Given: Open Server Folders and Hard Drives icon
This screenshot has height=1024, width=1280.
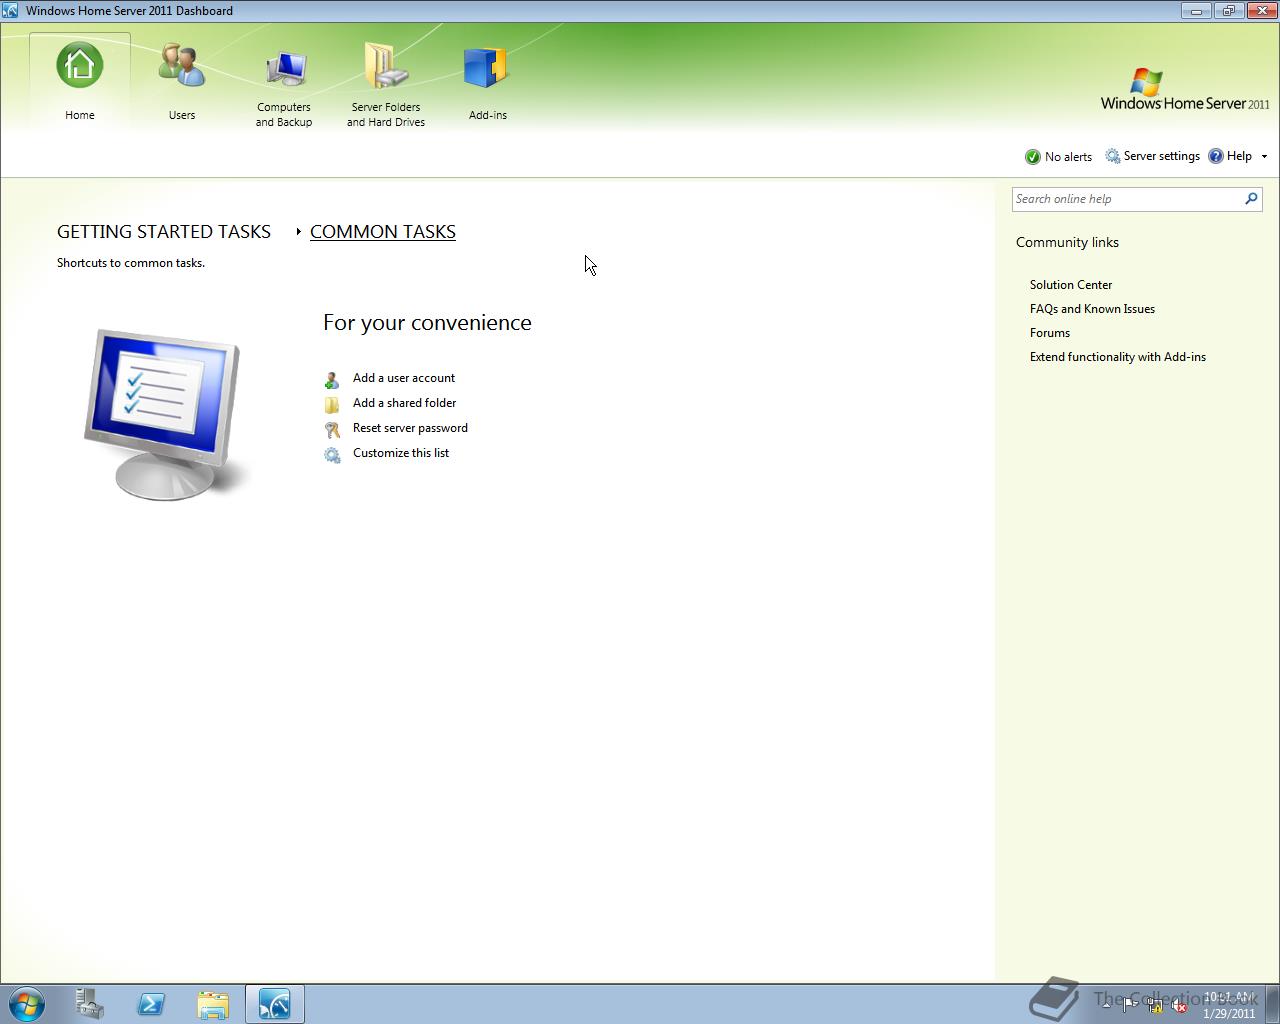Looking at the screenshot, I should [386, 66].
